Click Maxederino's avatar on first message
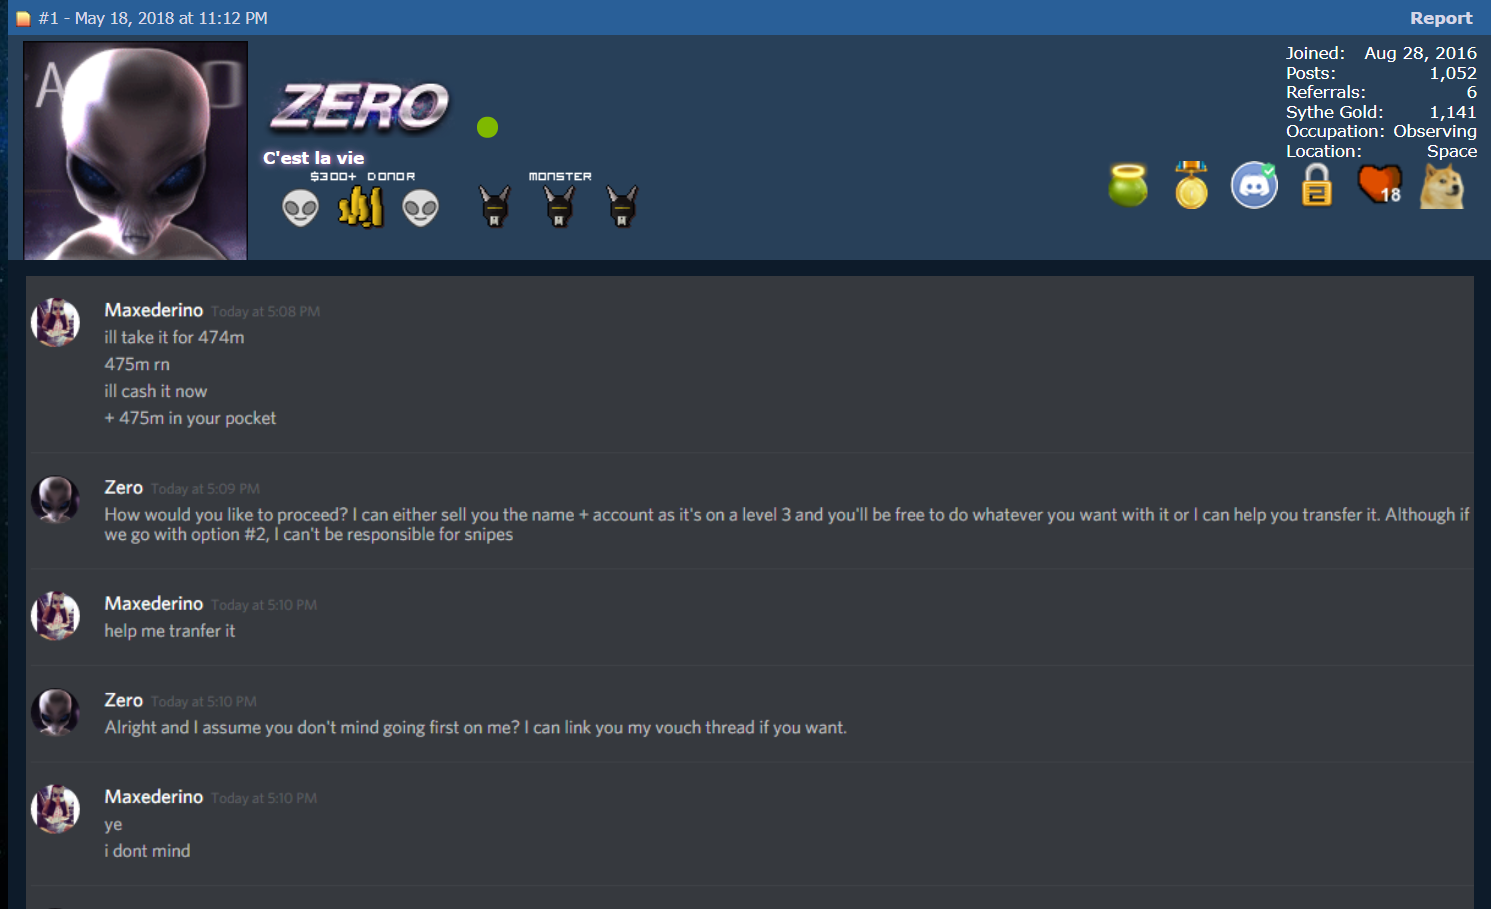The image size is (1491, 909). 56,322
